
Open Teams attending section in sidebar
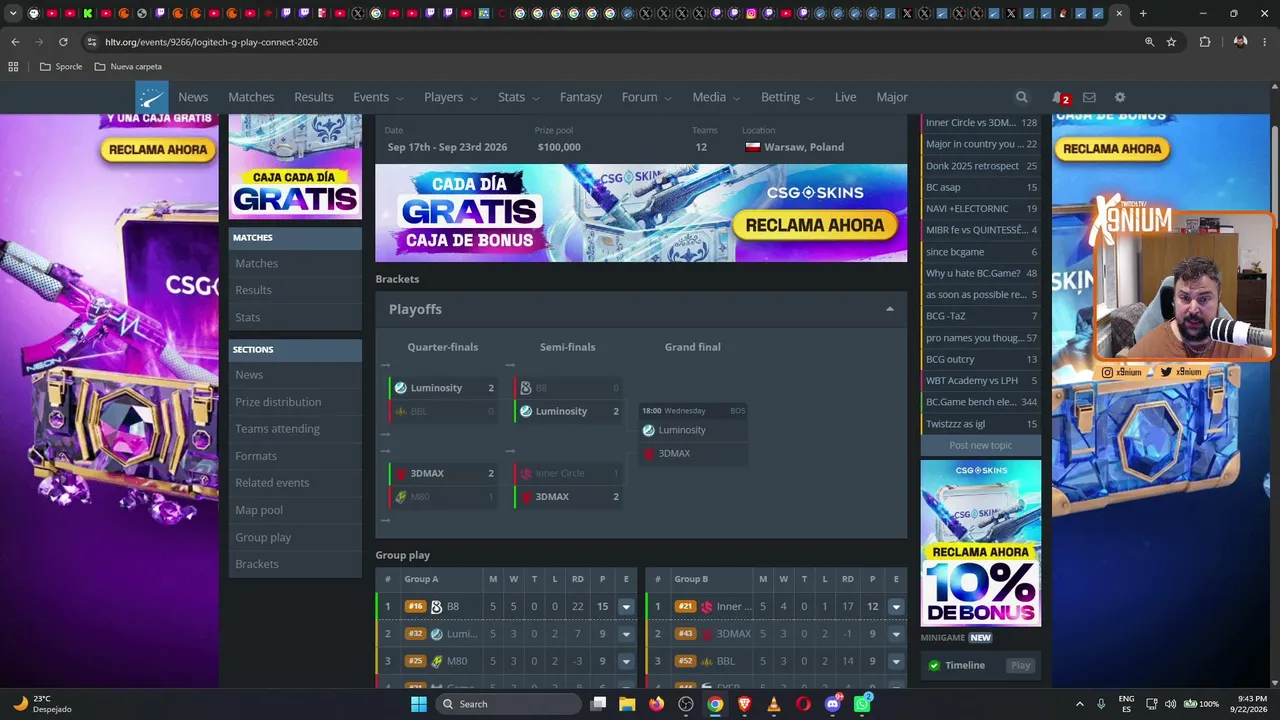295,429
